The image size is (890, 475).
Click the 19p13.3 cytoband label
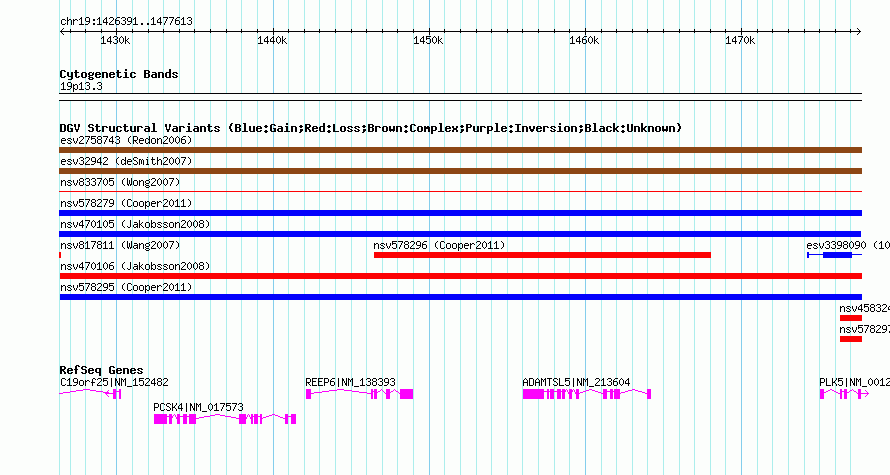(x=81, y=87)
